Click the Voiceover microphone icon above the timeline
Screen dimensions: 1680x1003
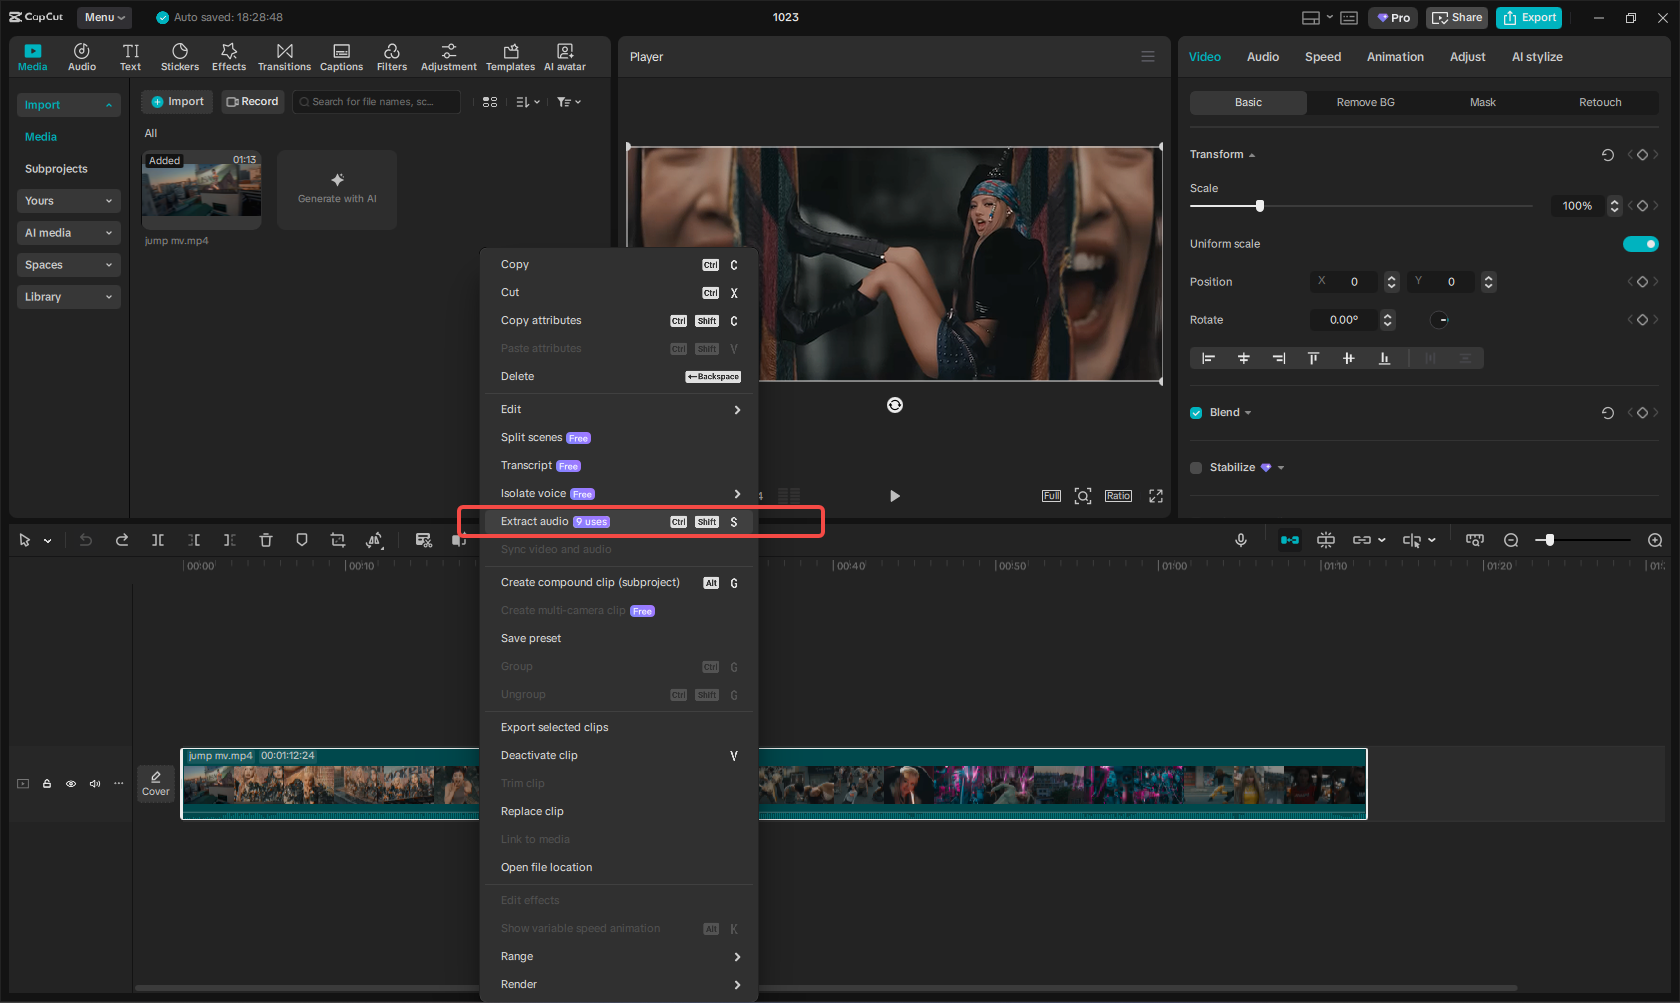(x=1240, y=540)
